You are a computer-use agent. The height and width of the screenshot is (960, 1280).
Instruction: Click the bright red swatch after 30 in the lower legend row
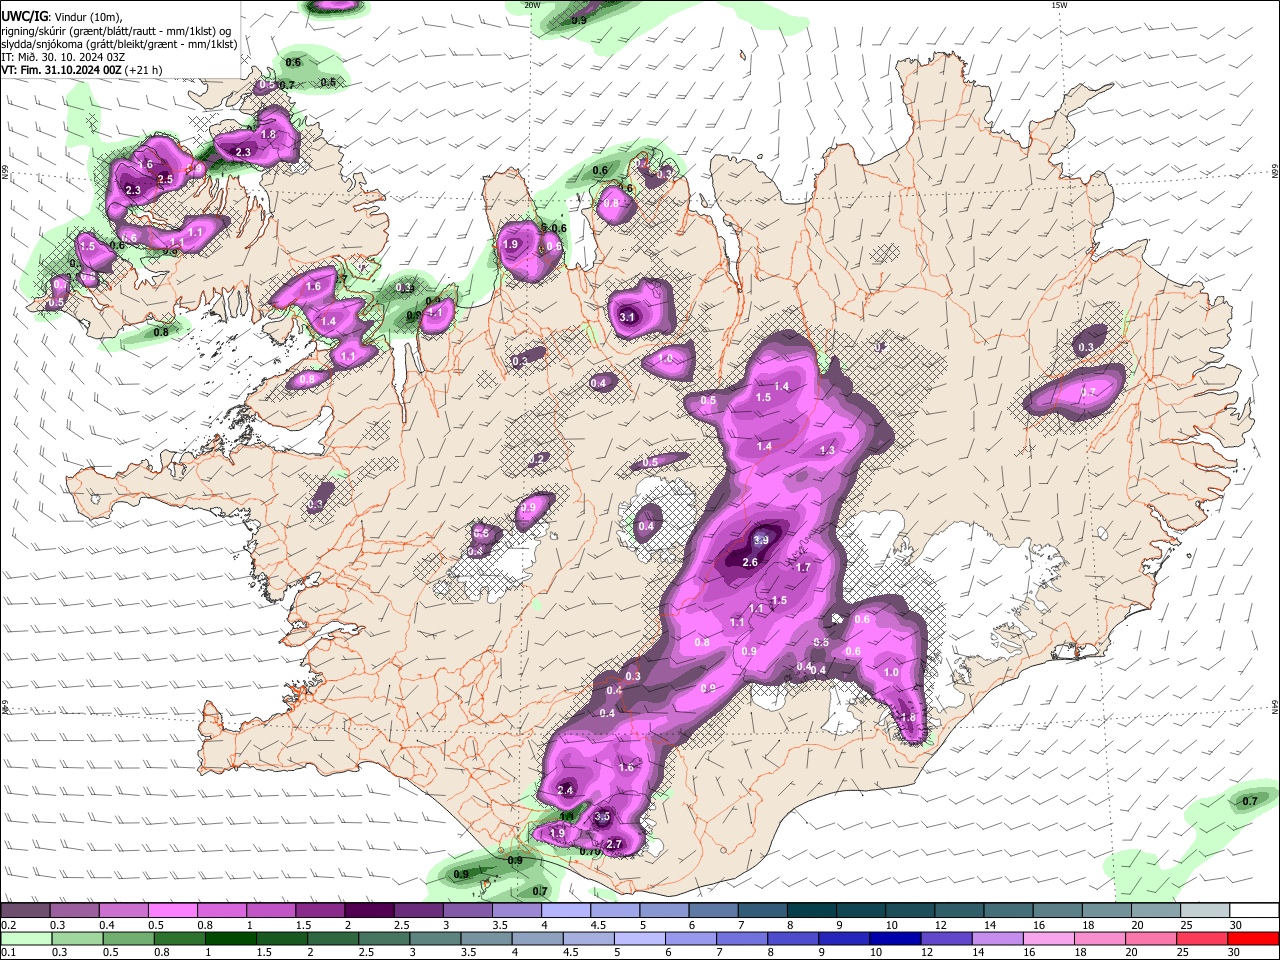(x=1252, y=938)
